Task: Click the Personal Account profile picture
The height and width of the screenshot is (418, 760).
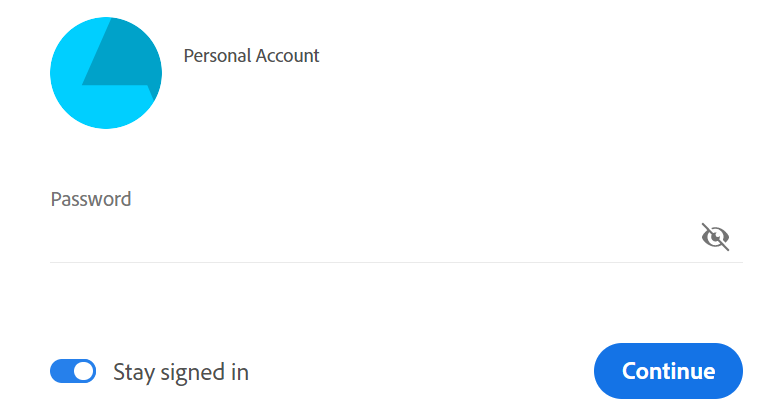Action: tap(105, 73)
